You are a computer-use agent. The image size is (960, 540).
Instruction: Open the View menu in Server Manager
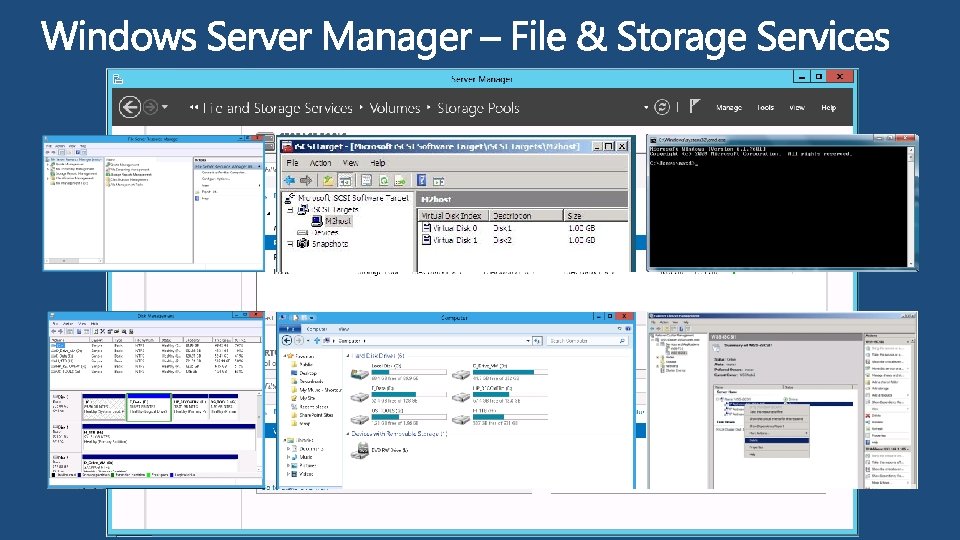click(x=797, y=108)
